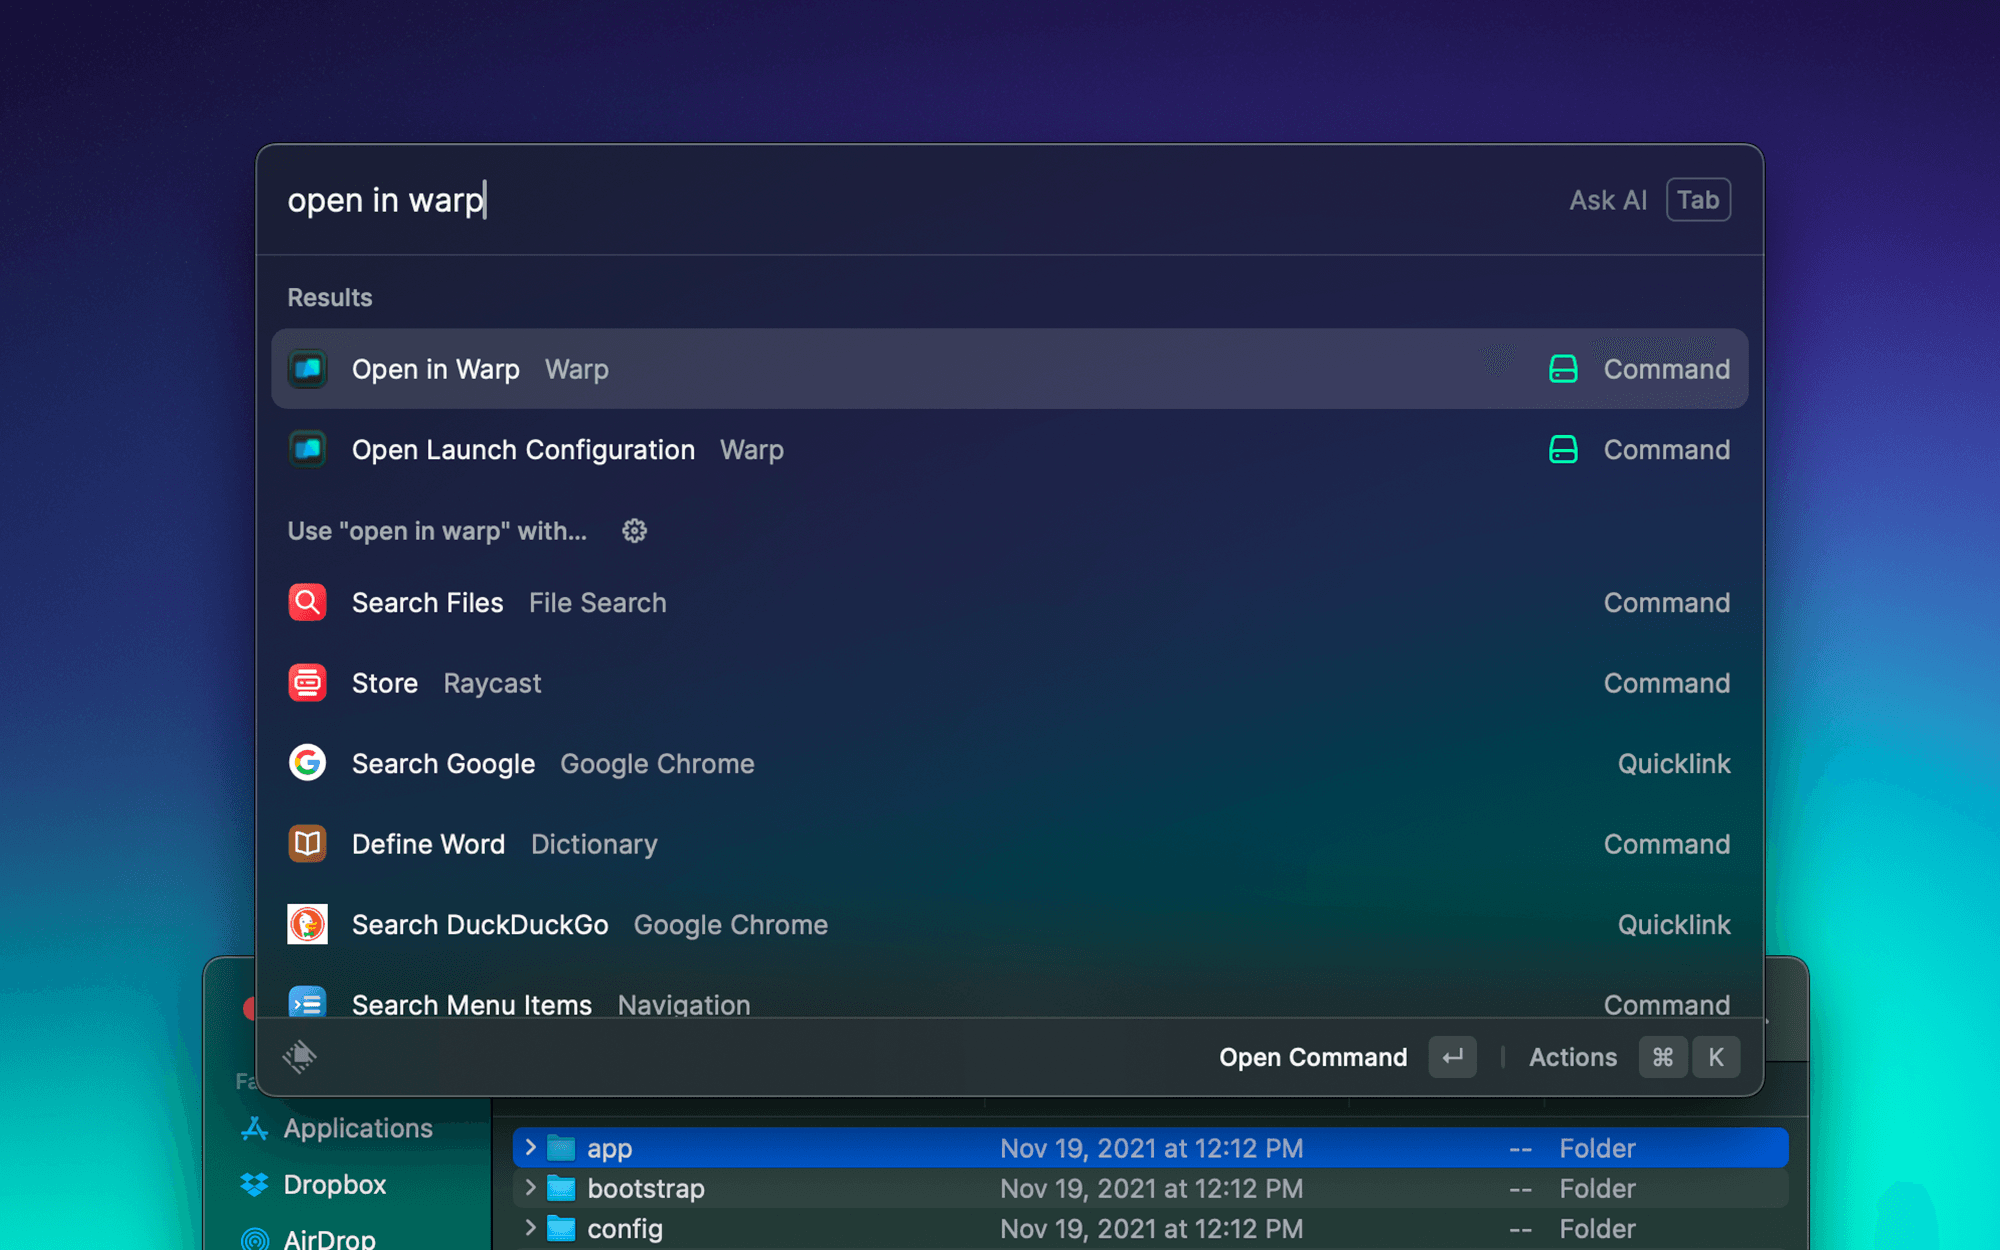This screenshot has height=1250, width=2000.
Task: Click the Warp icon beside Open in Warp
Action: (x=307, y=369)
